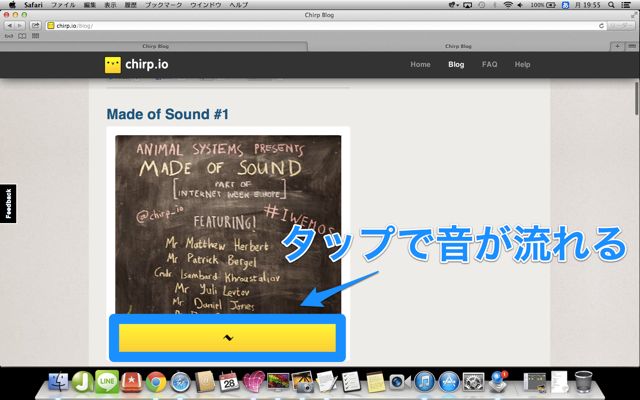
Task: Open the Trash in the Dock
Action: point(584,382)
